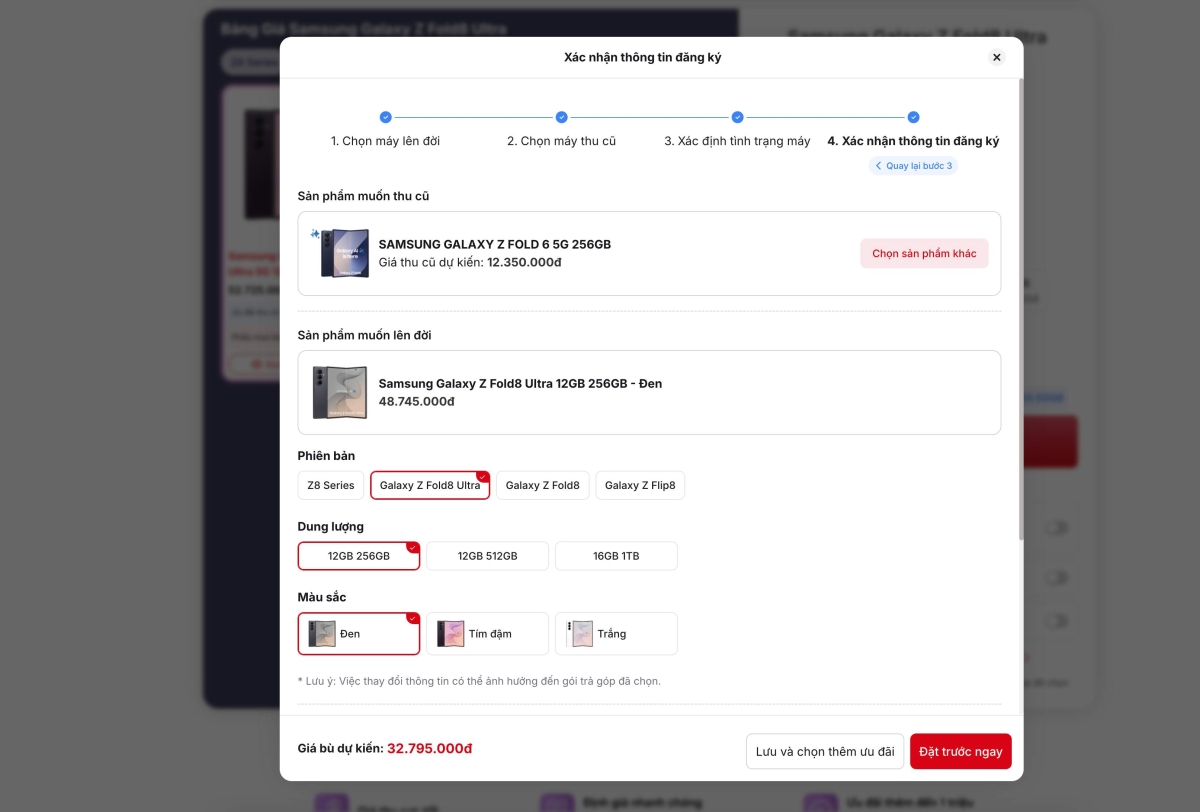Screen dimensions: 1200x812
Task: Click the dialog vertical scrollbar
Action: pos(1020,310)
